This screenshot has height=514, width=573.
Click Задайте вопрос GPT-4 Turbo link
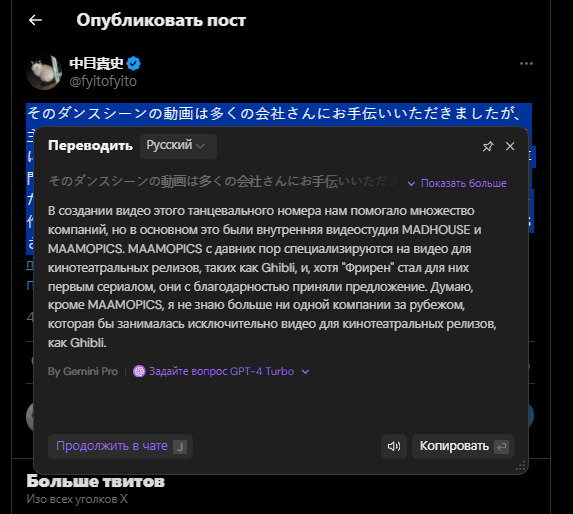click(221, 371)
